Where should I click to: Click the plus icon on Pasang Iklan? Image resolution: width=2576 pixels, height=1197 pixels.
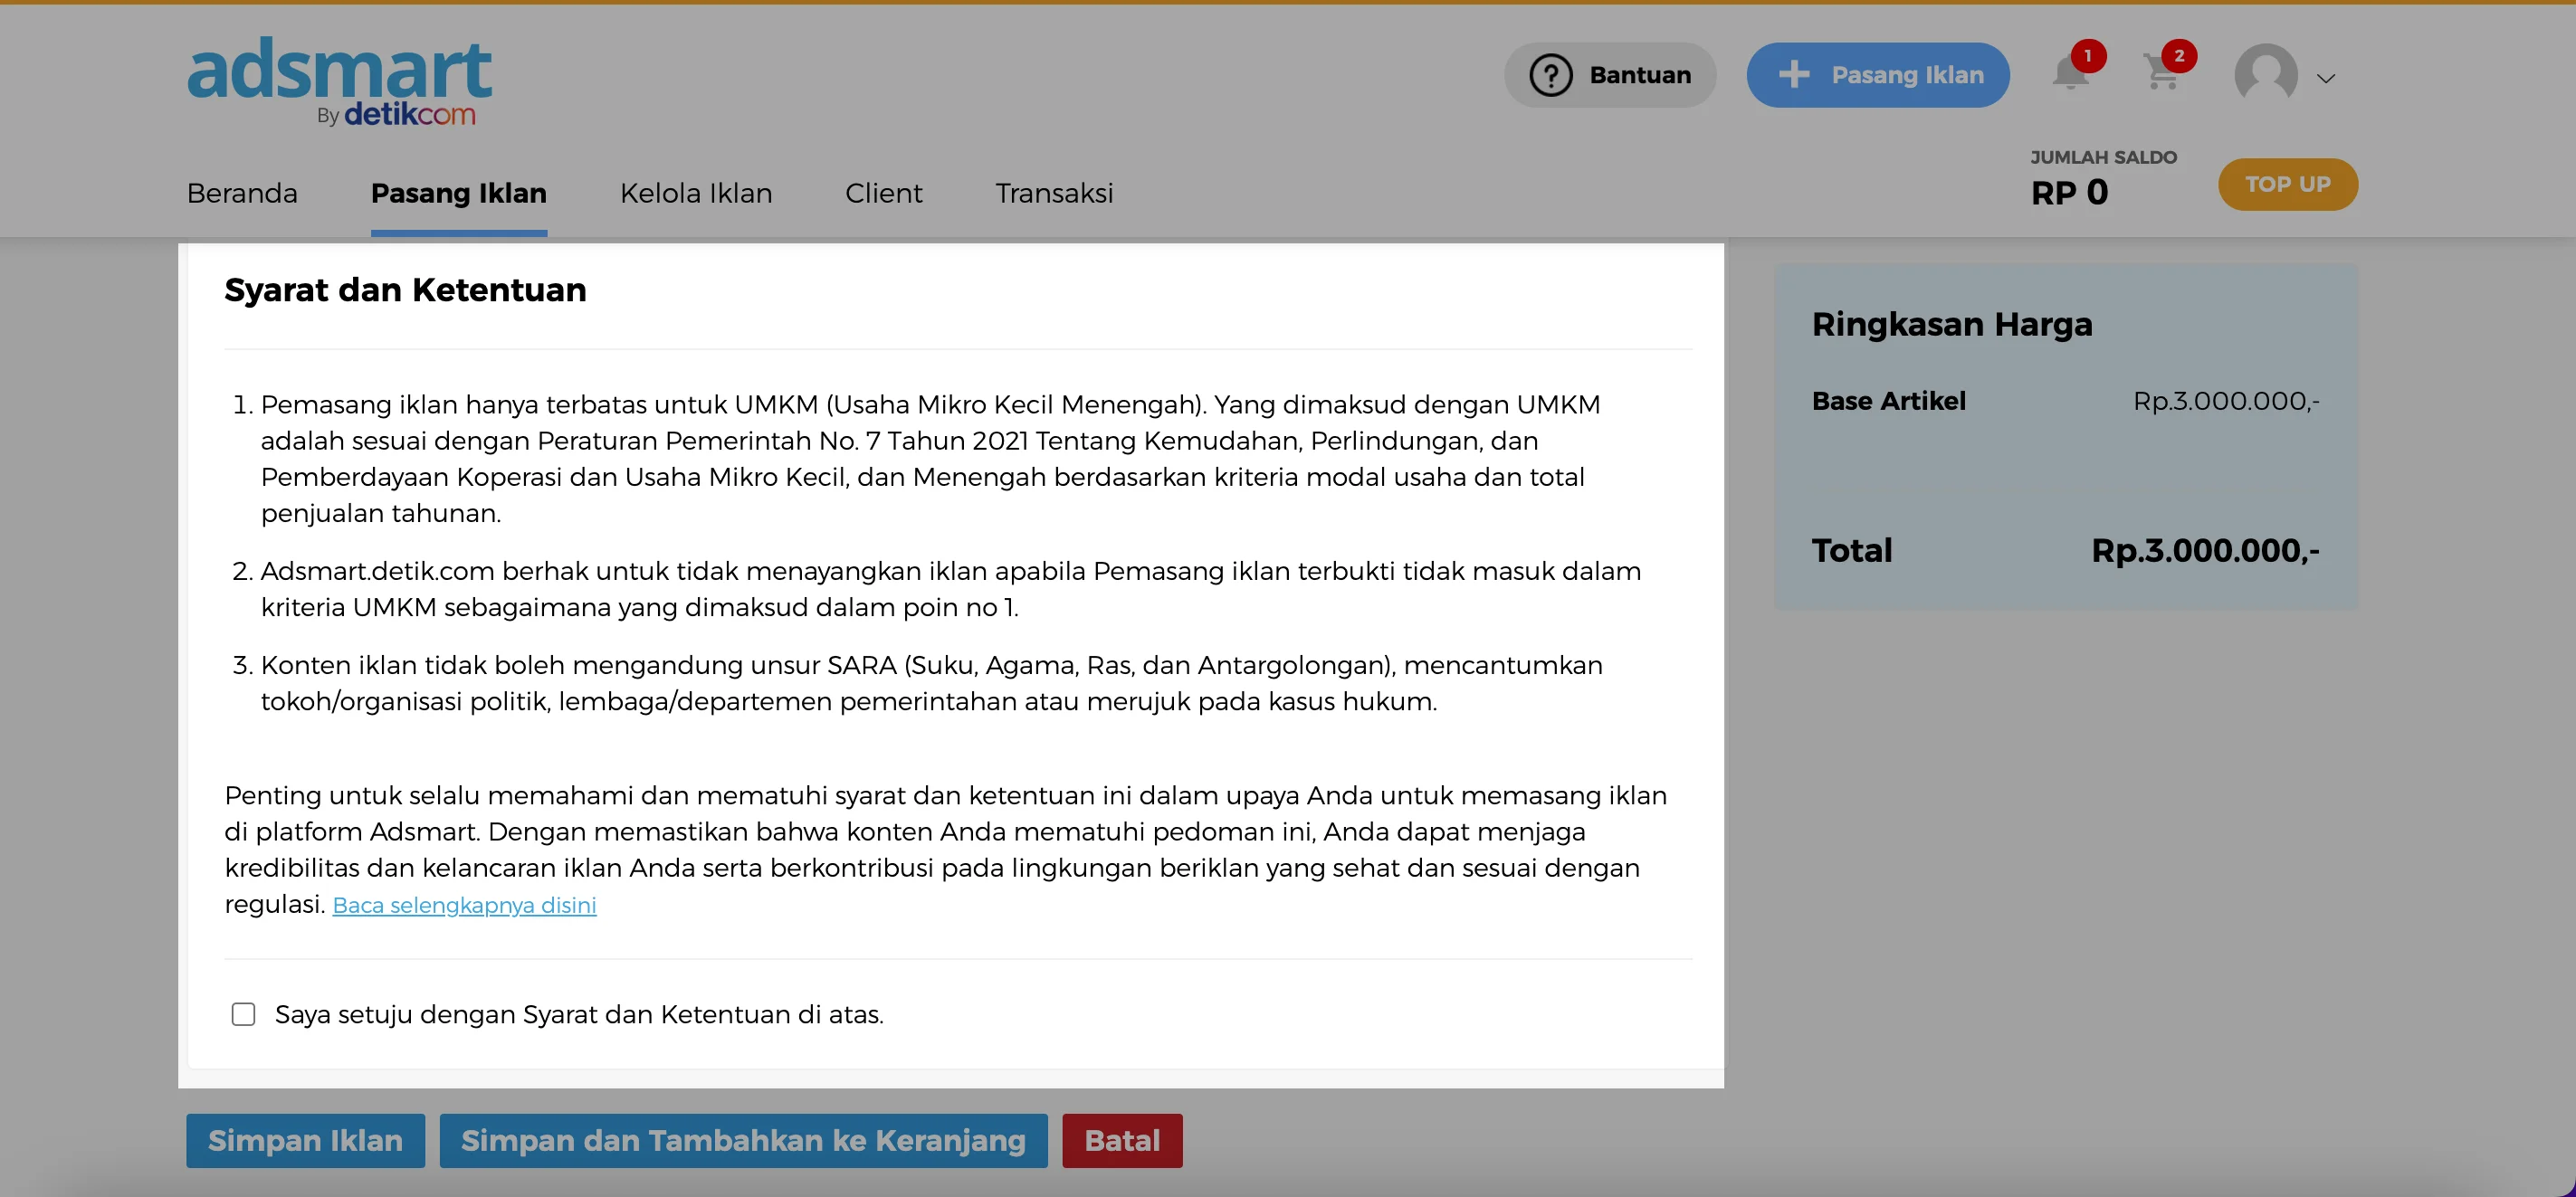pyautogui.click(x=1794, y=74)
